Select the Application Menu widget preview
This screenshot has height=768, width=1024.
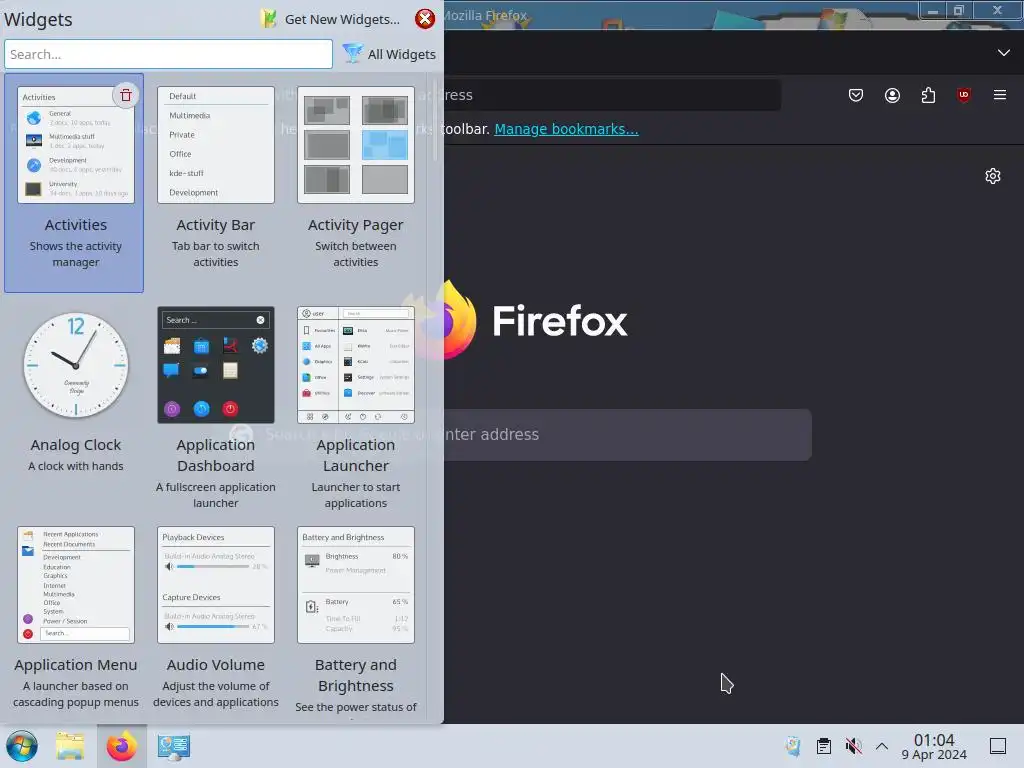pos(76,585)
